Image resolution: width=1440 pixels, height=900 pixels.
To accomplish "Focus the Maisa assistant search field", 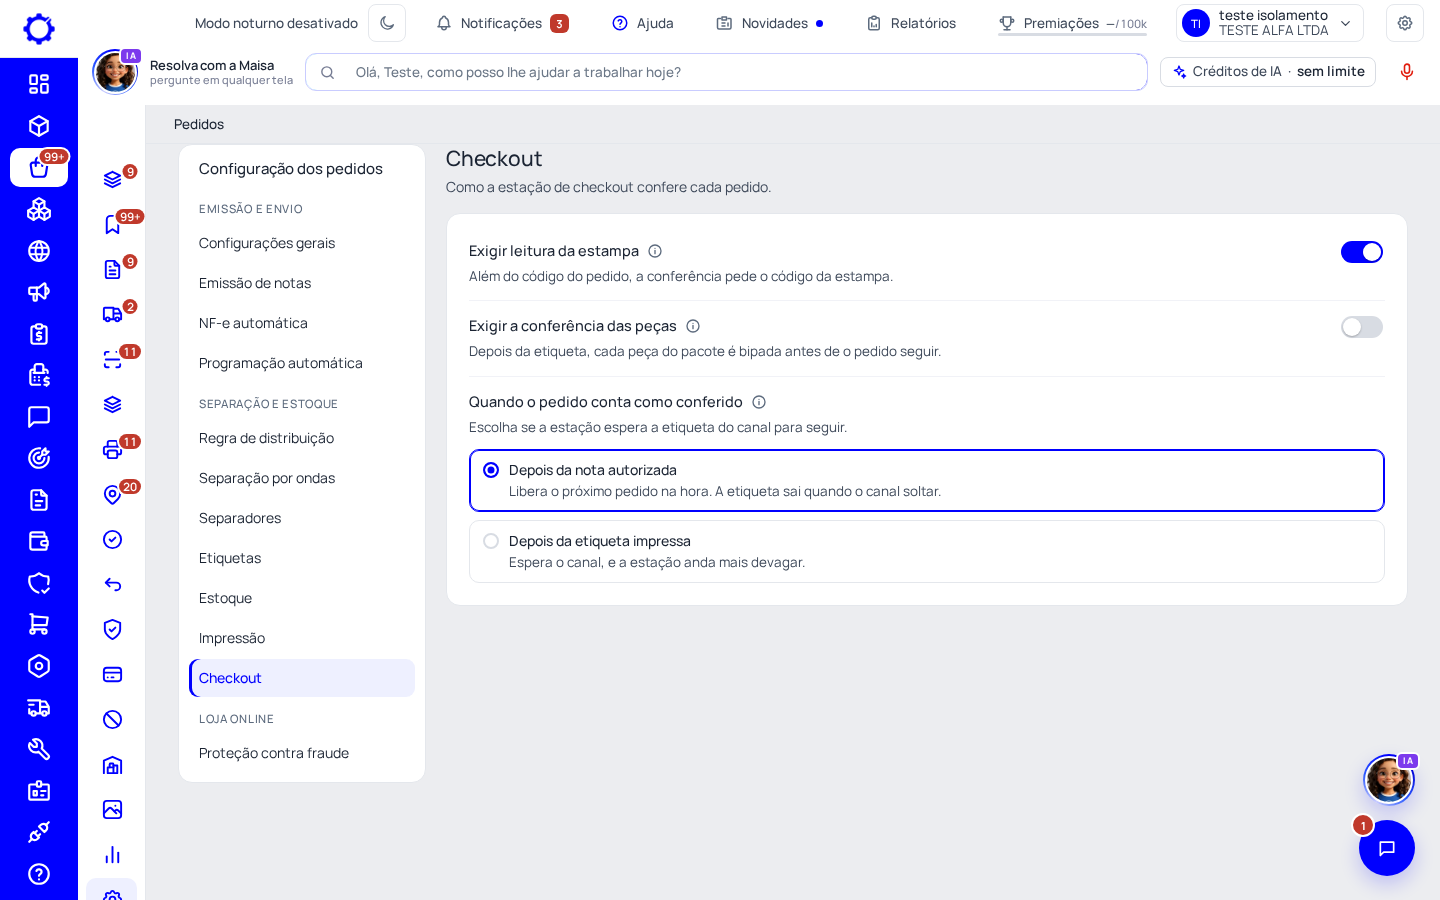I will [726, 72].
